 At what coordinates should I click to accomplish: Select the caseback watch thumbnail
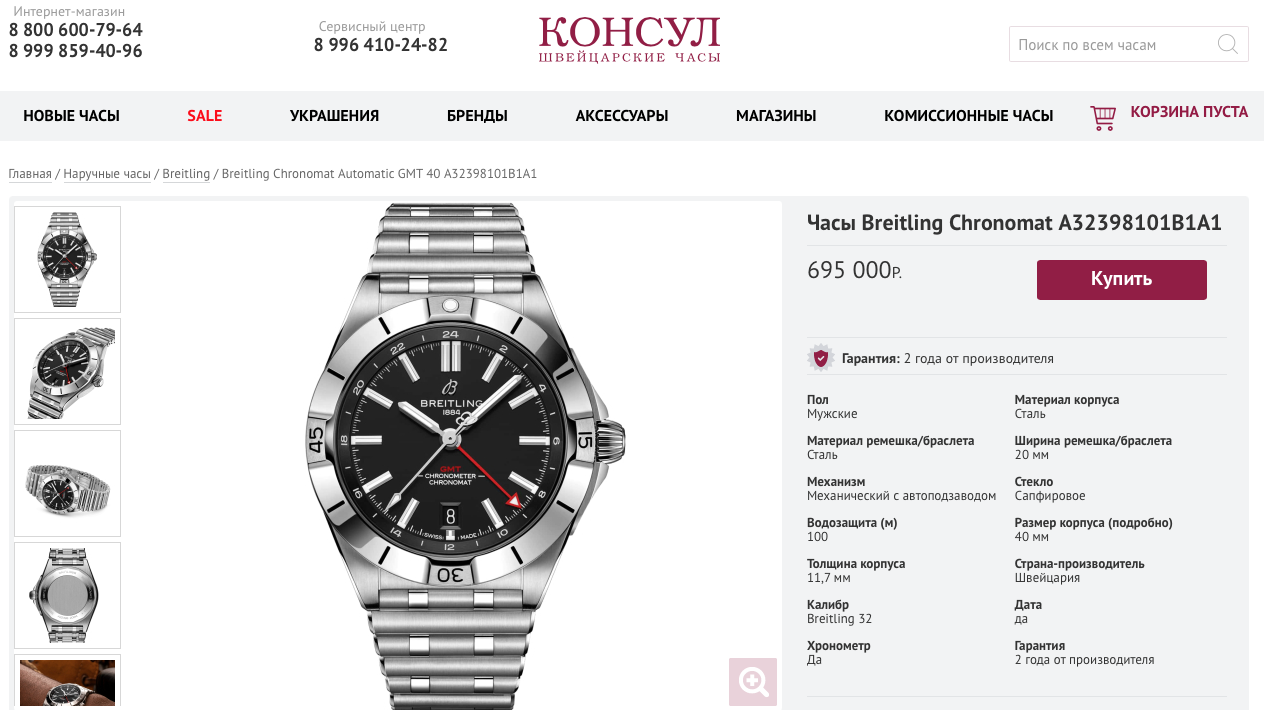(x=67, y=595)
